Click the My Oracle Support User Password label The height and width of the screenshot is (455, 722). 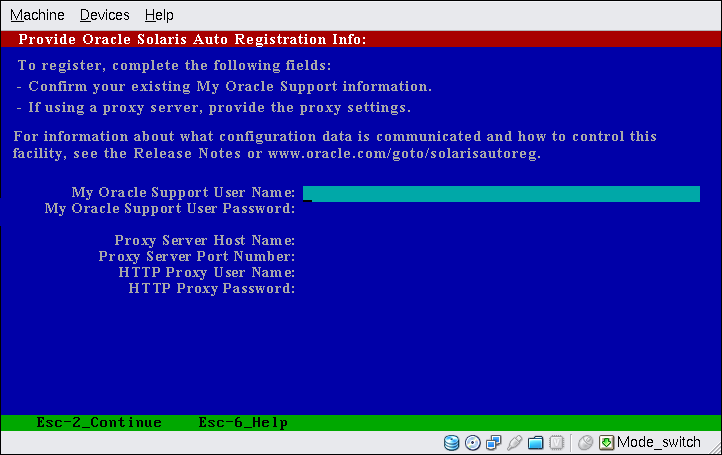169,209
